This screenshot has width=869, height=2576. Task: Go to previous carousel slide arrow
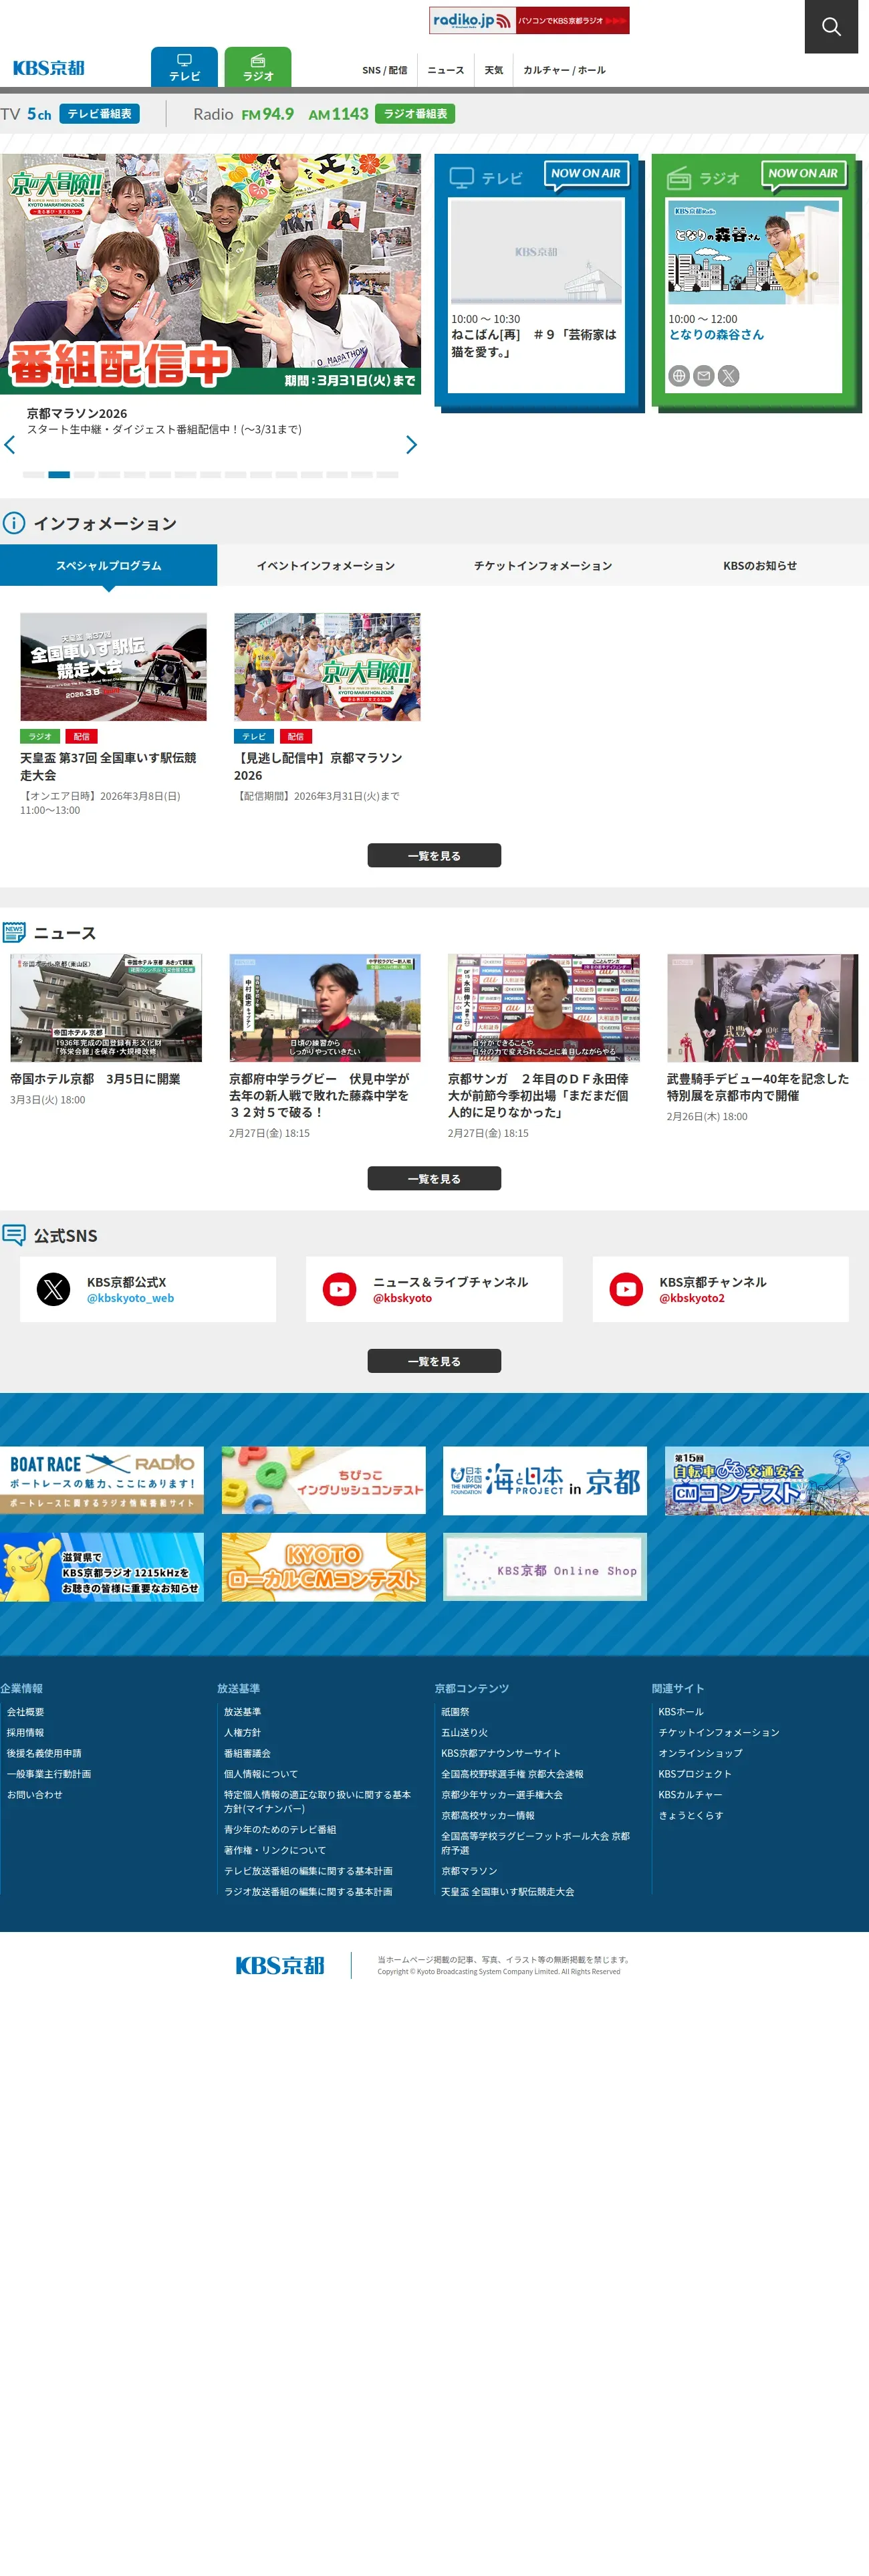coord(10,445)
